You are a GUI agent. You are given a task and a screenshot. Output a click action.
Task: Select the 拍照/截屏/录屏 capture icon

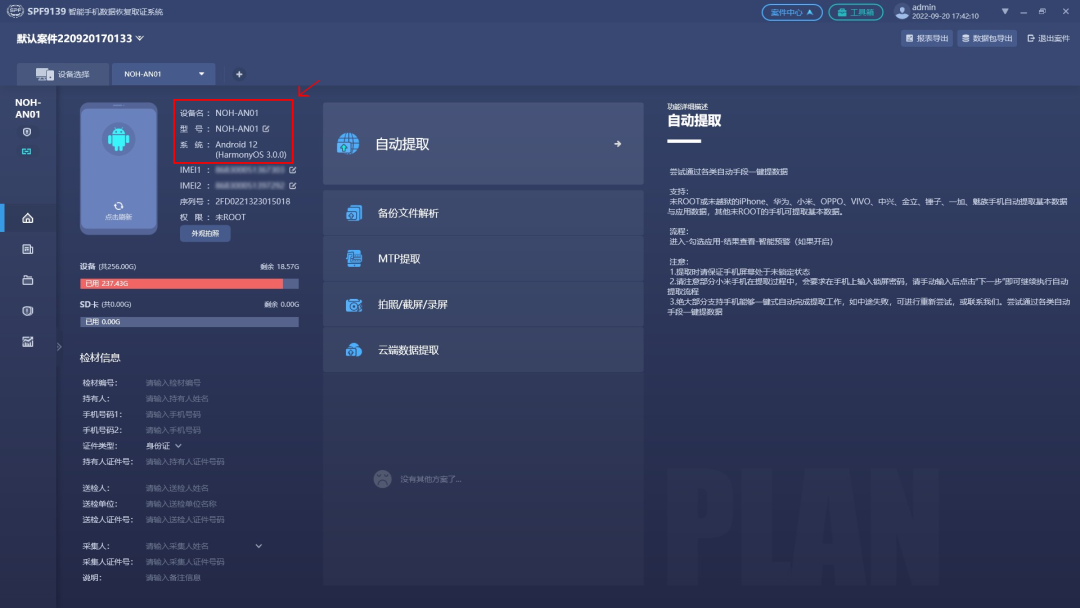[x=354, y=304]
